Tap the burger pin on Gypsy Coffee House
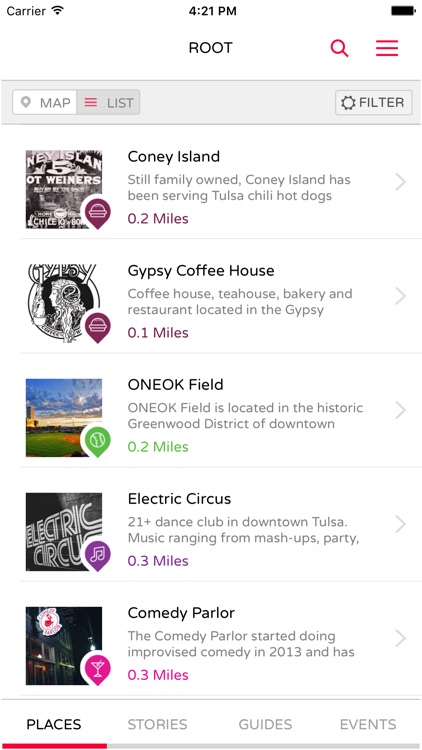 [98, 327]
